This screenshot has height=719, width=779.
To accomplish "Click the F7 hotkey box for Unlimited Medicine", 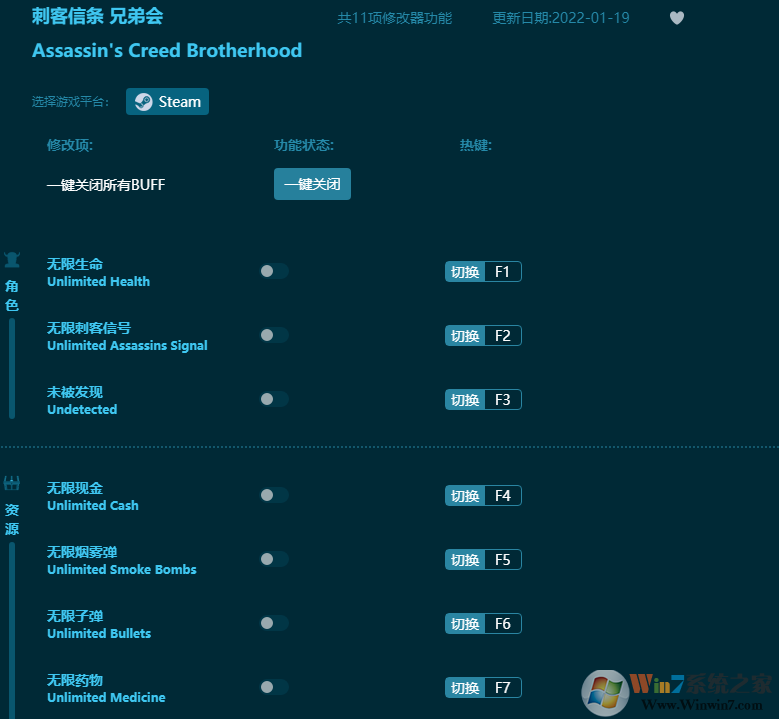I will click(x=503, y=688).
